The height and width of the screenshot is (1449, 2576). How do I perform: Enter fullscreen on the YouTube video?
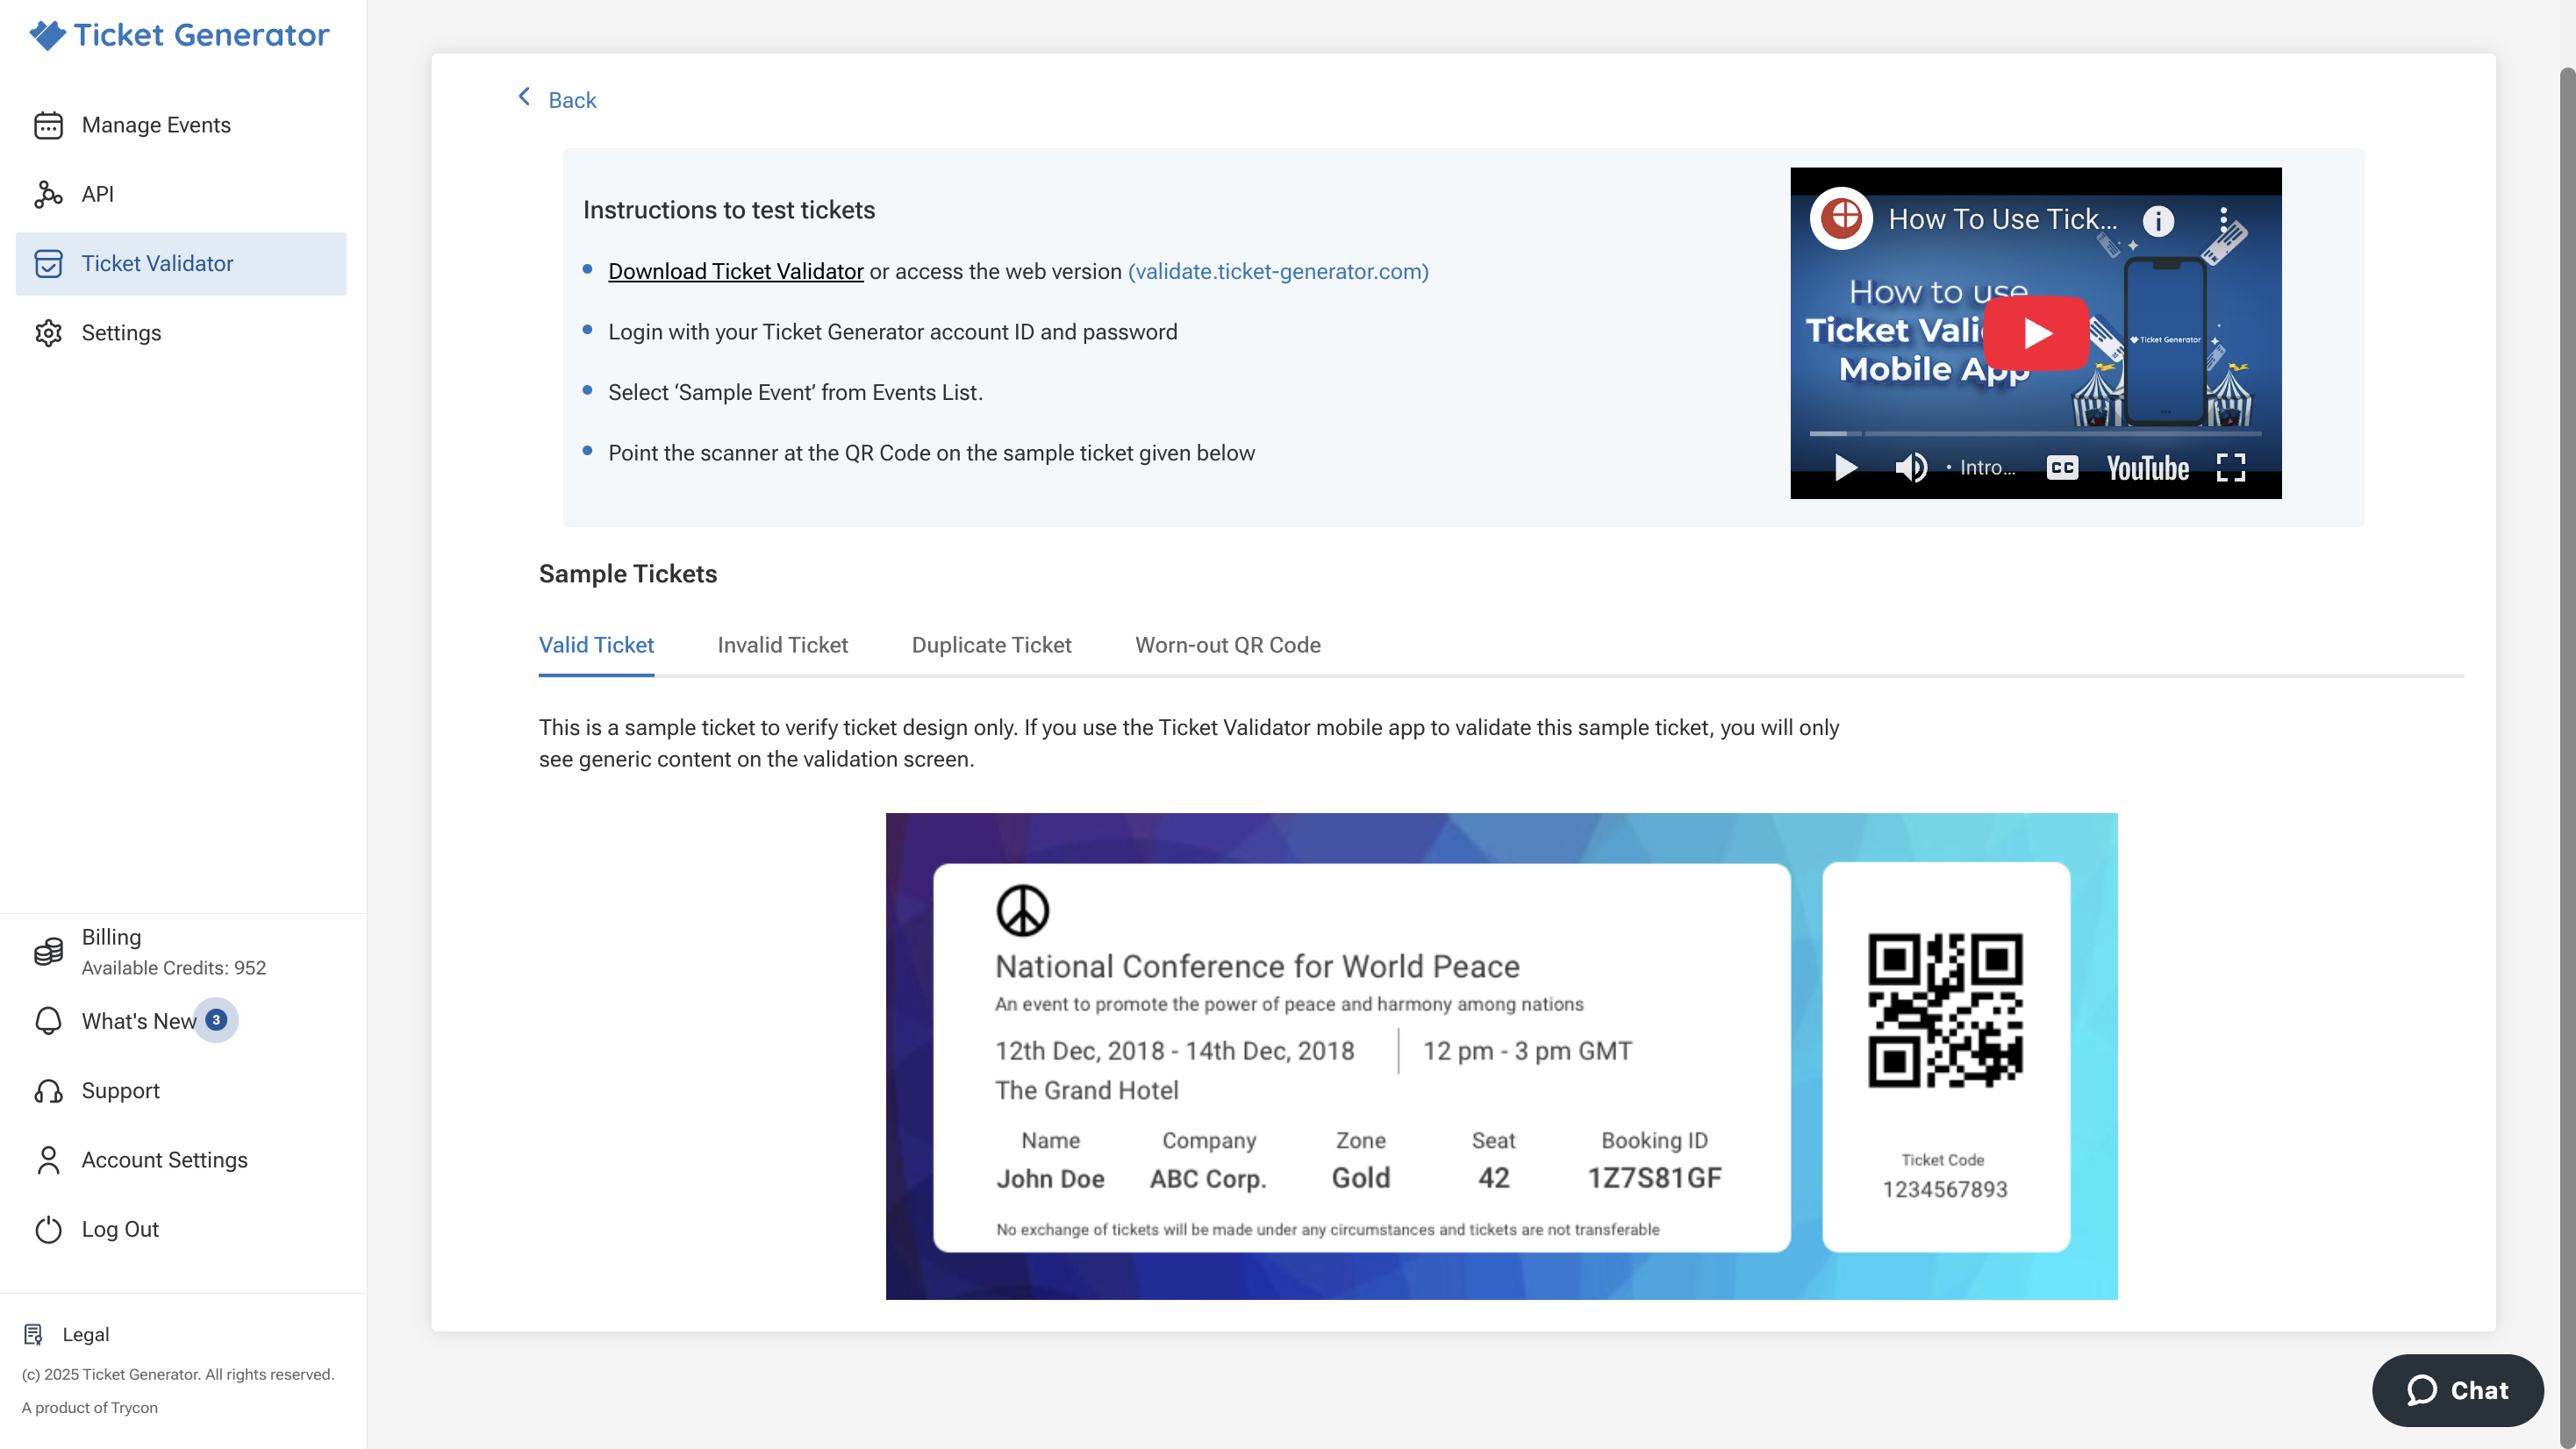pyautogui.click(x=2231, y=467)
